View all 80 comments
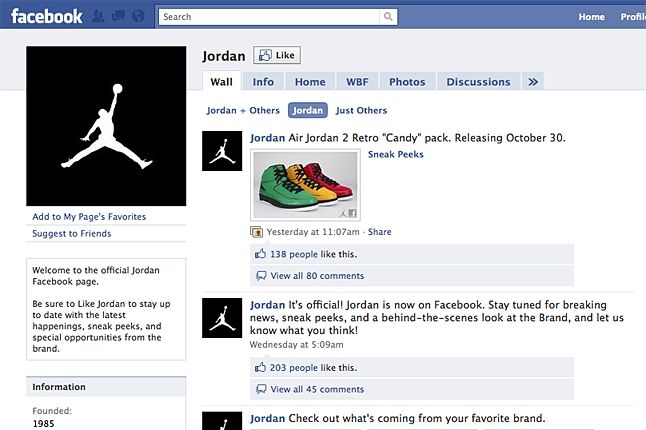 [317, 276]
